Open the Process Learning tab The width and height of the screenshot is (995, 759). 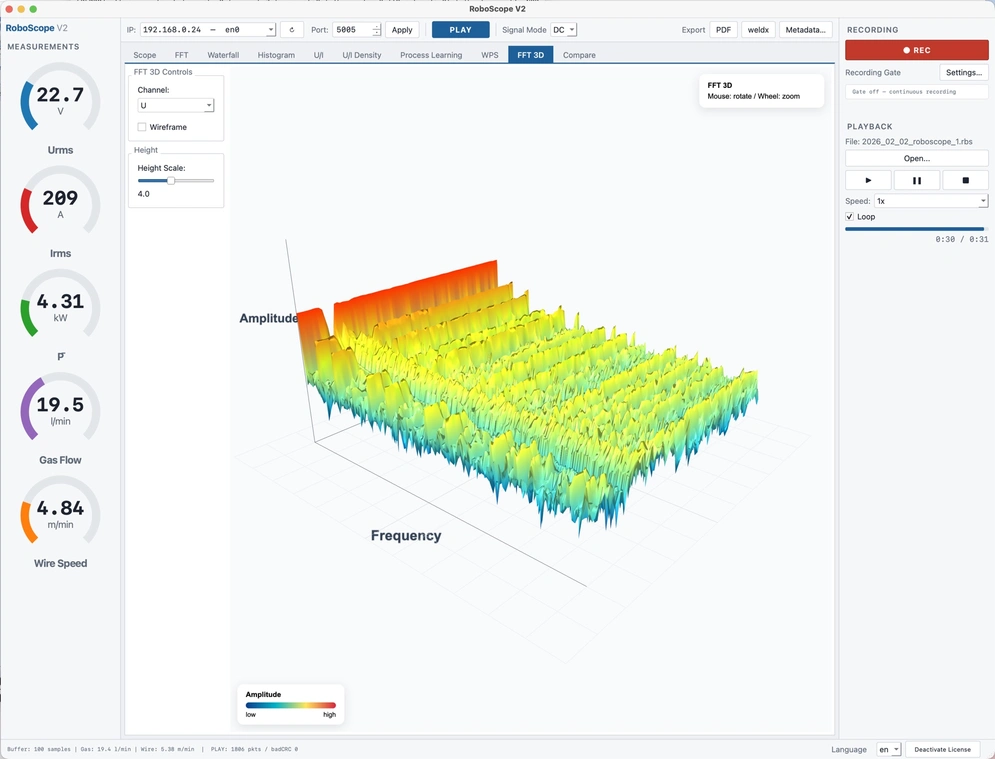click(x=431, y=55)
